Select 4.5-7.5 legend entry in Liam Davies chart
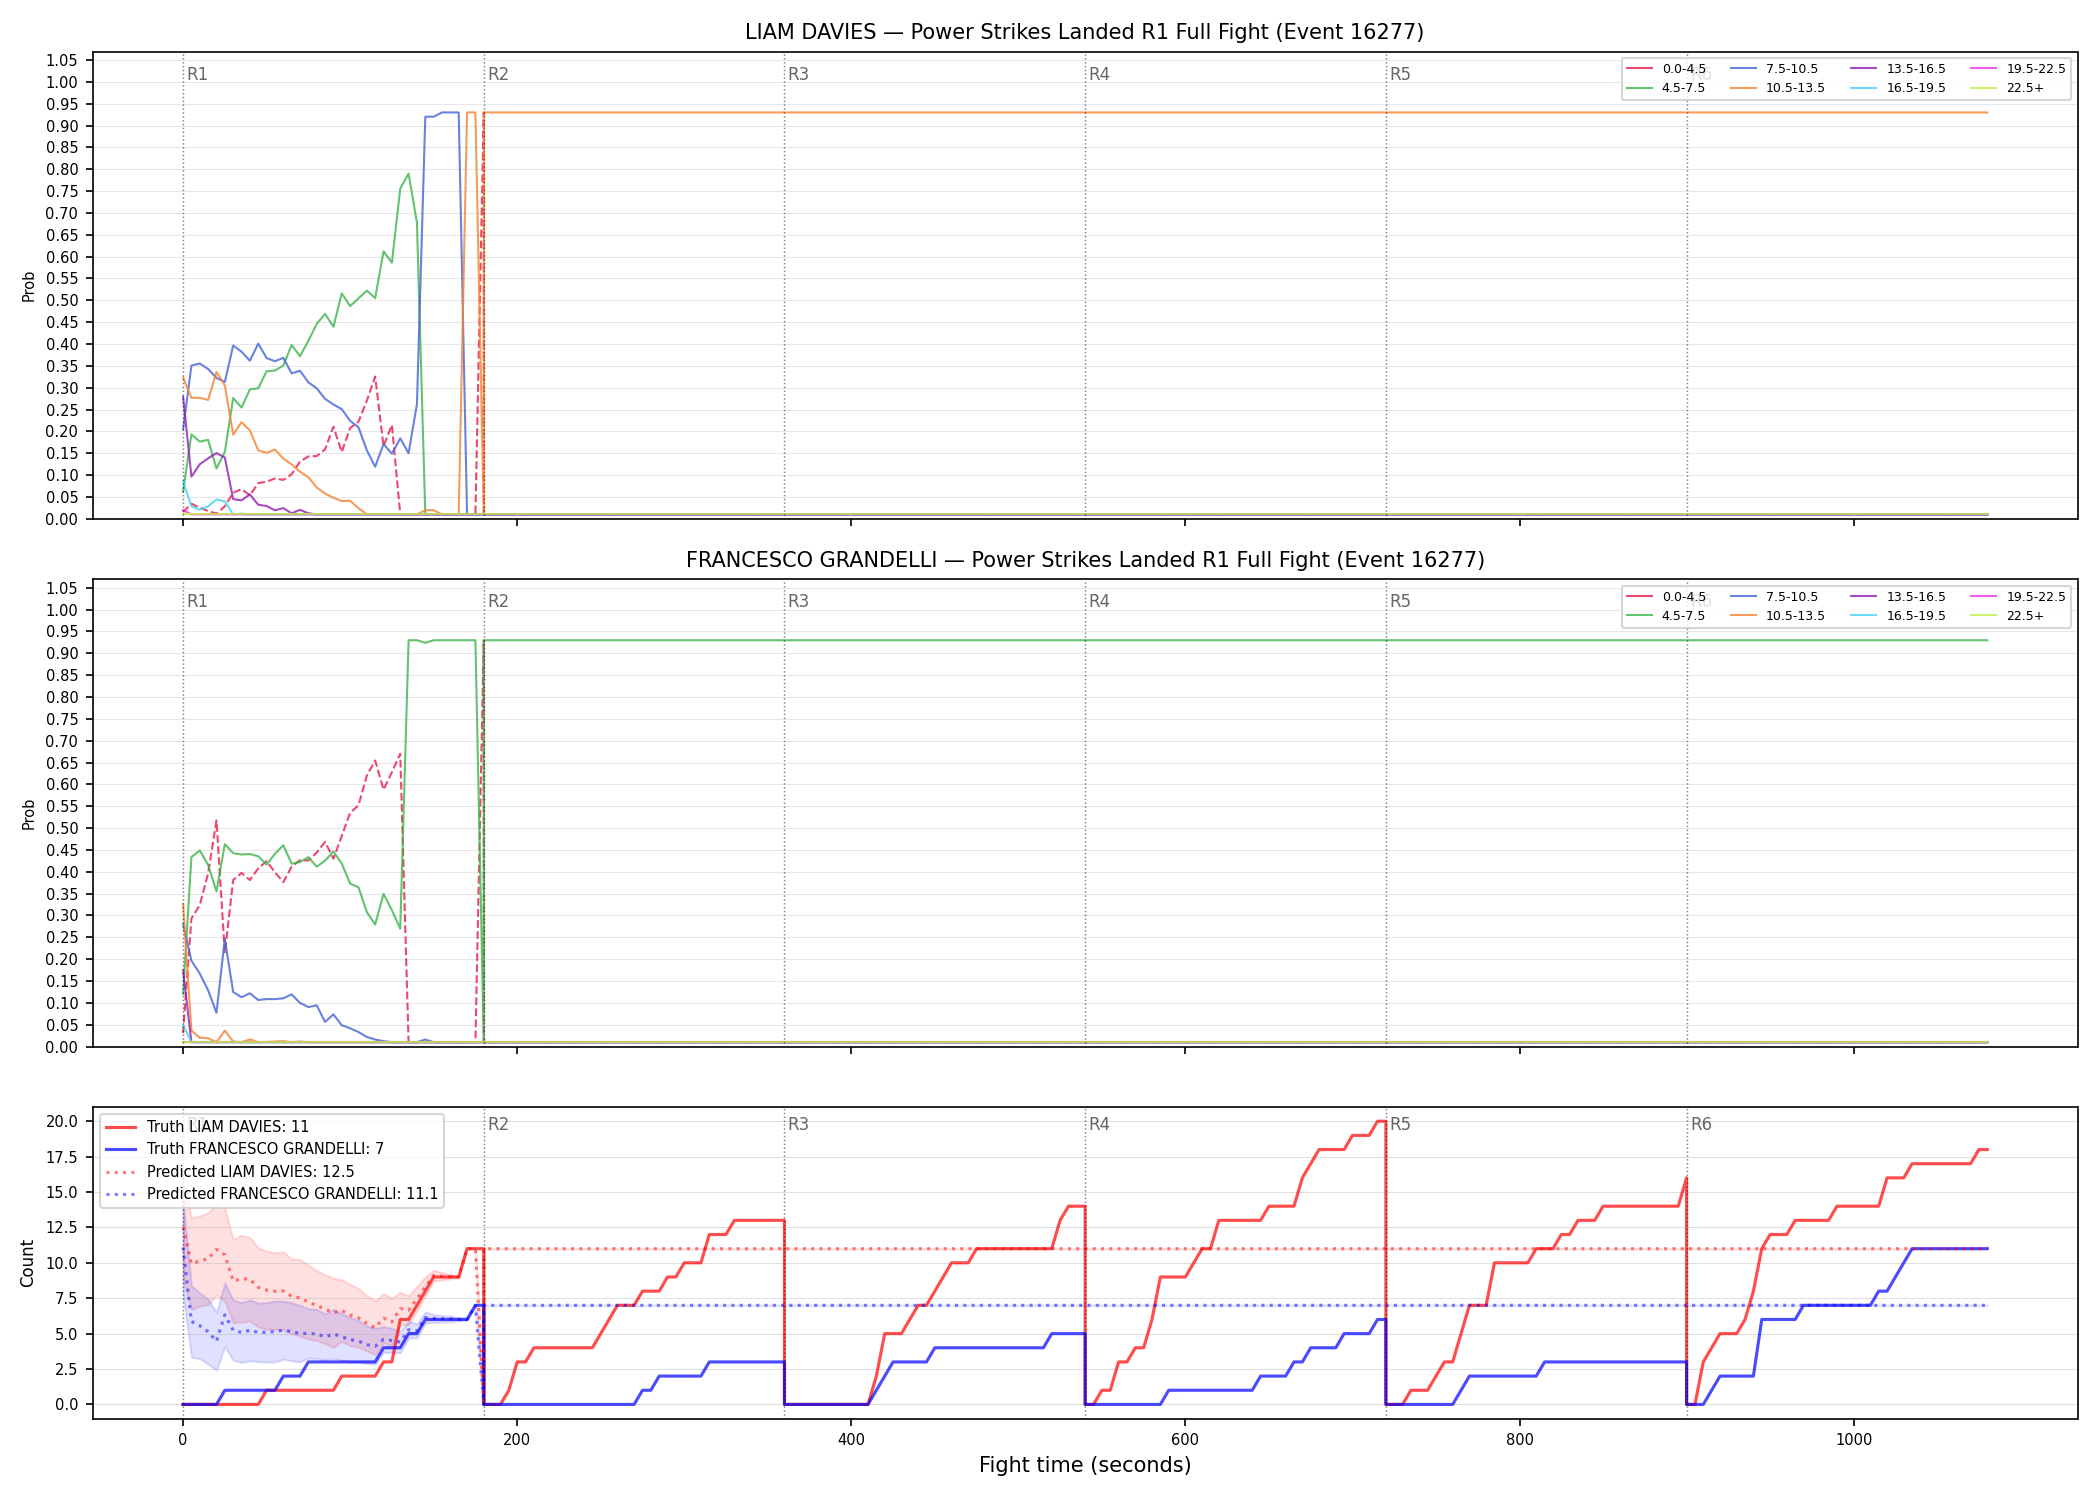The image size is (2100, 1500). tap(1666, 88)
